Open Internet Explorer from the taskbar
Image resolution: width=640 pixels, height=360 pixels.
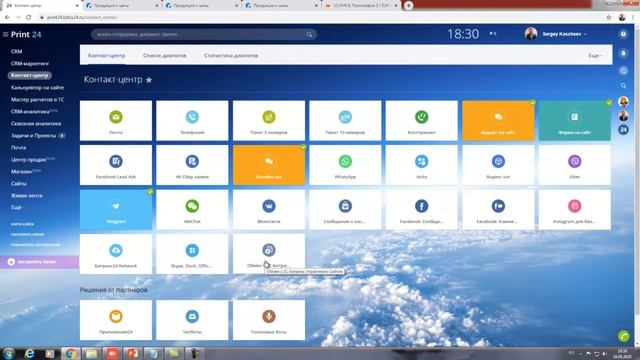tap(29, 353)
